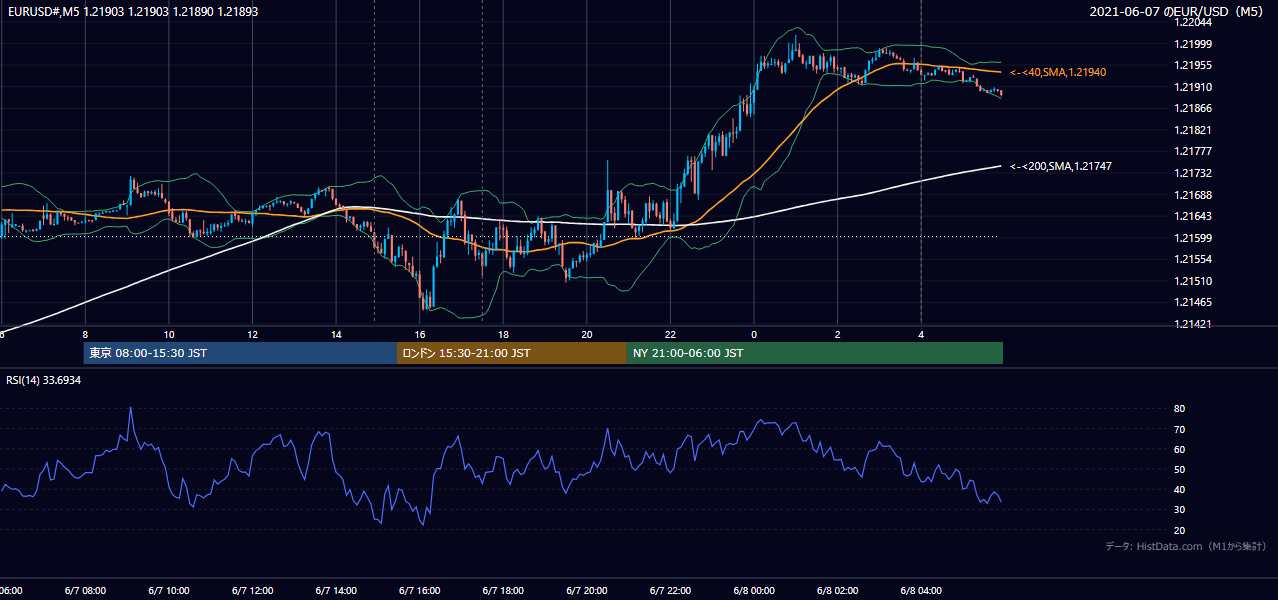Click the RSI axis value 40
The image size is (1278, 600).
1180,489
